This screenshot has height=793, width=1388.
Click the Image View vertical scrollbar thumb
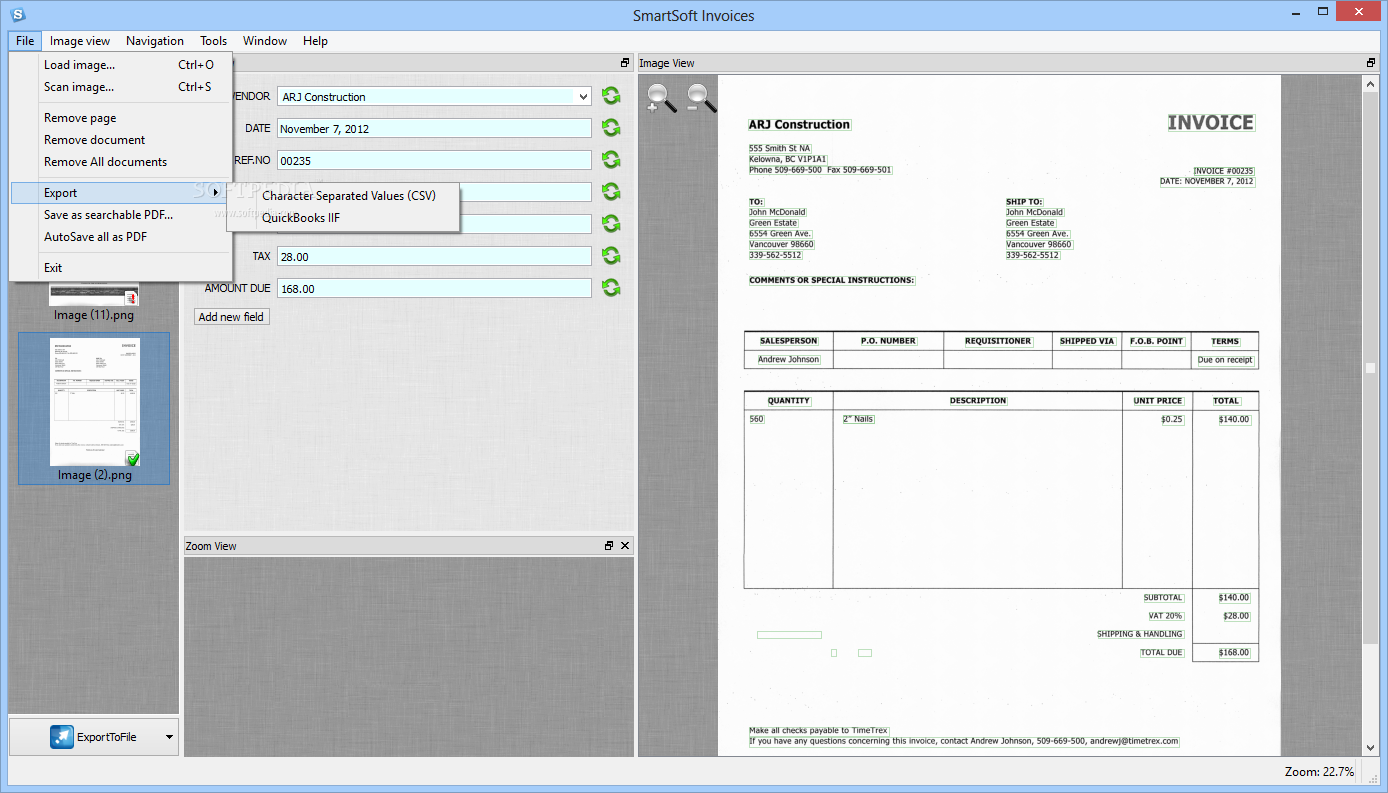[1371, 368]
